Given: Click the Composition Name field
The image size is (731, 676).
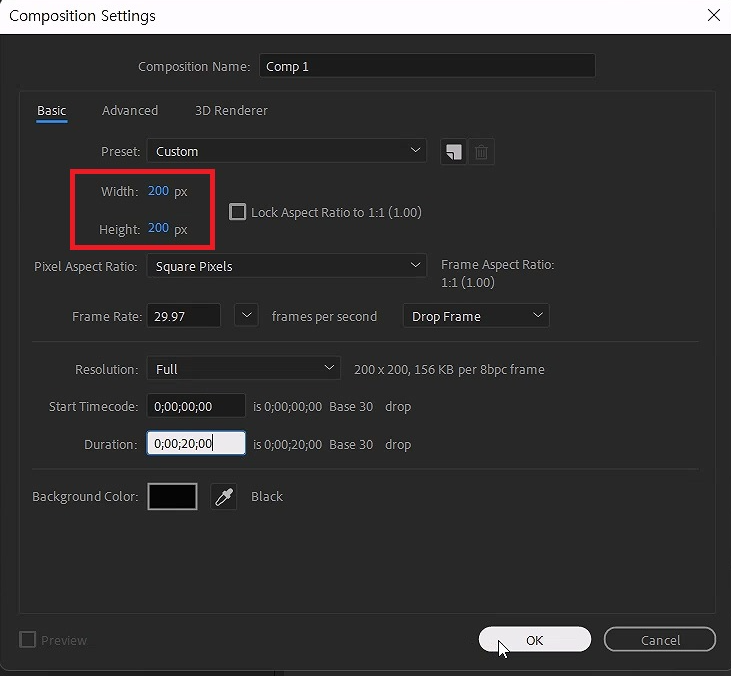Looking at the screenshot, I should (427, 66).
